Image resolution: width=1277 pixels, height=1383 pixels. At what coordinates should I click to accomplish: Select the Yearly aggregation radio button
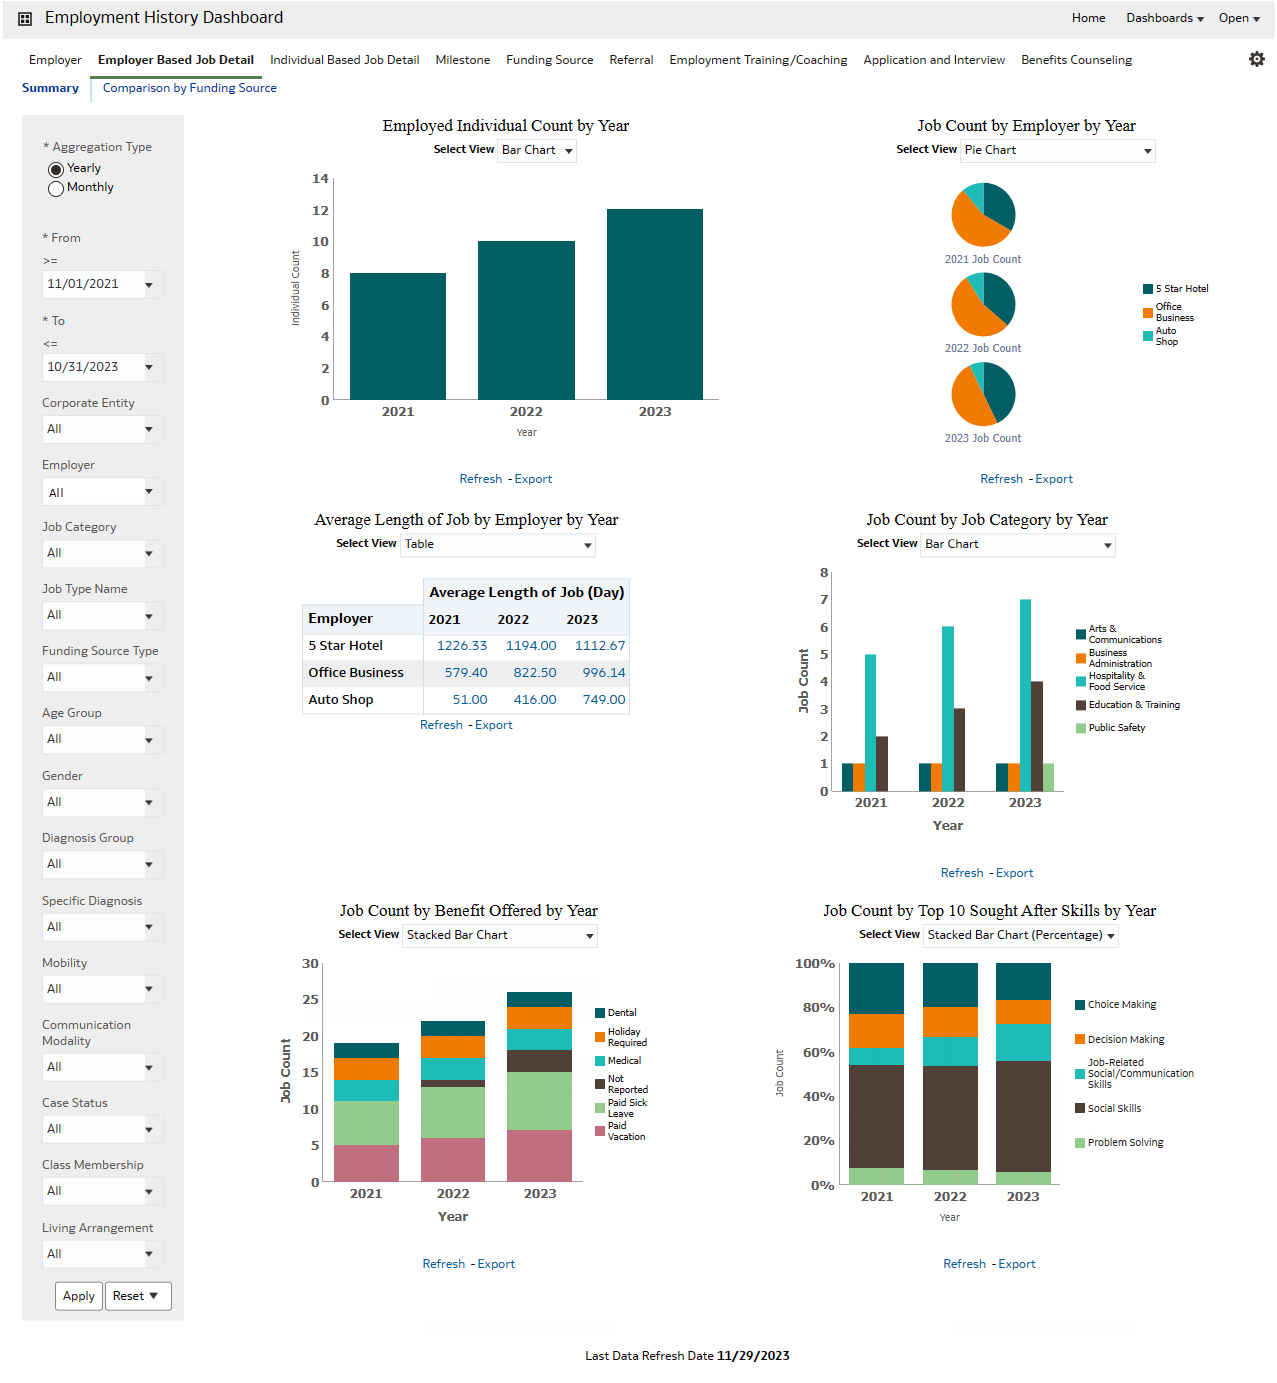[x=56, y=169]
